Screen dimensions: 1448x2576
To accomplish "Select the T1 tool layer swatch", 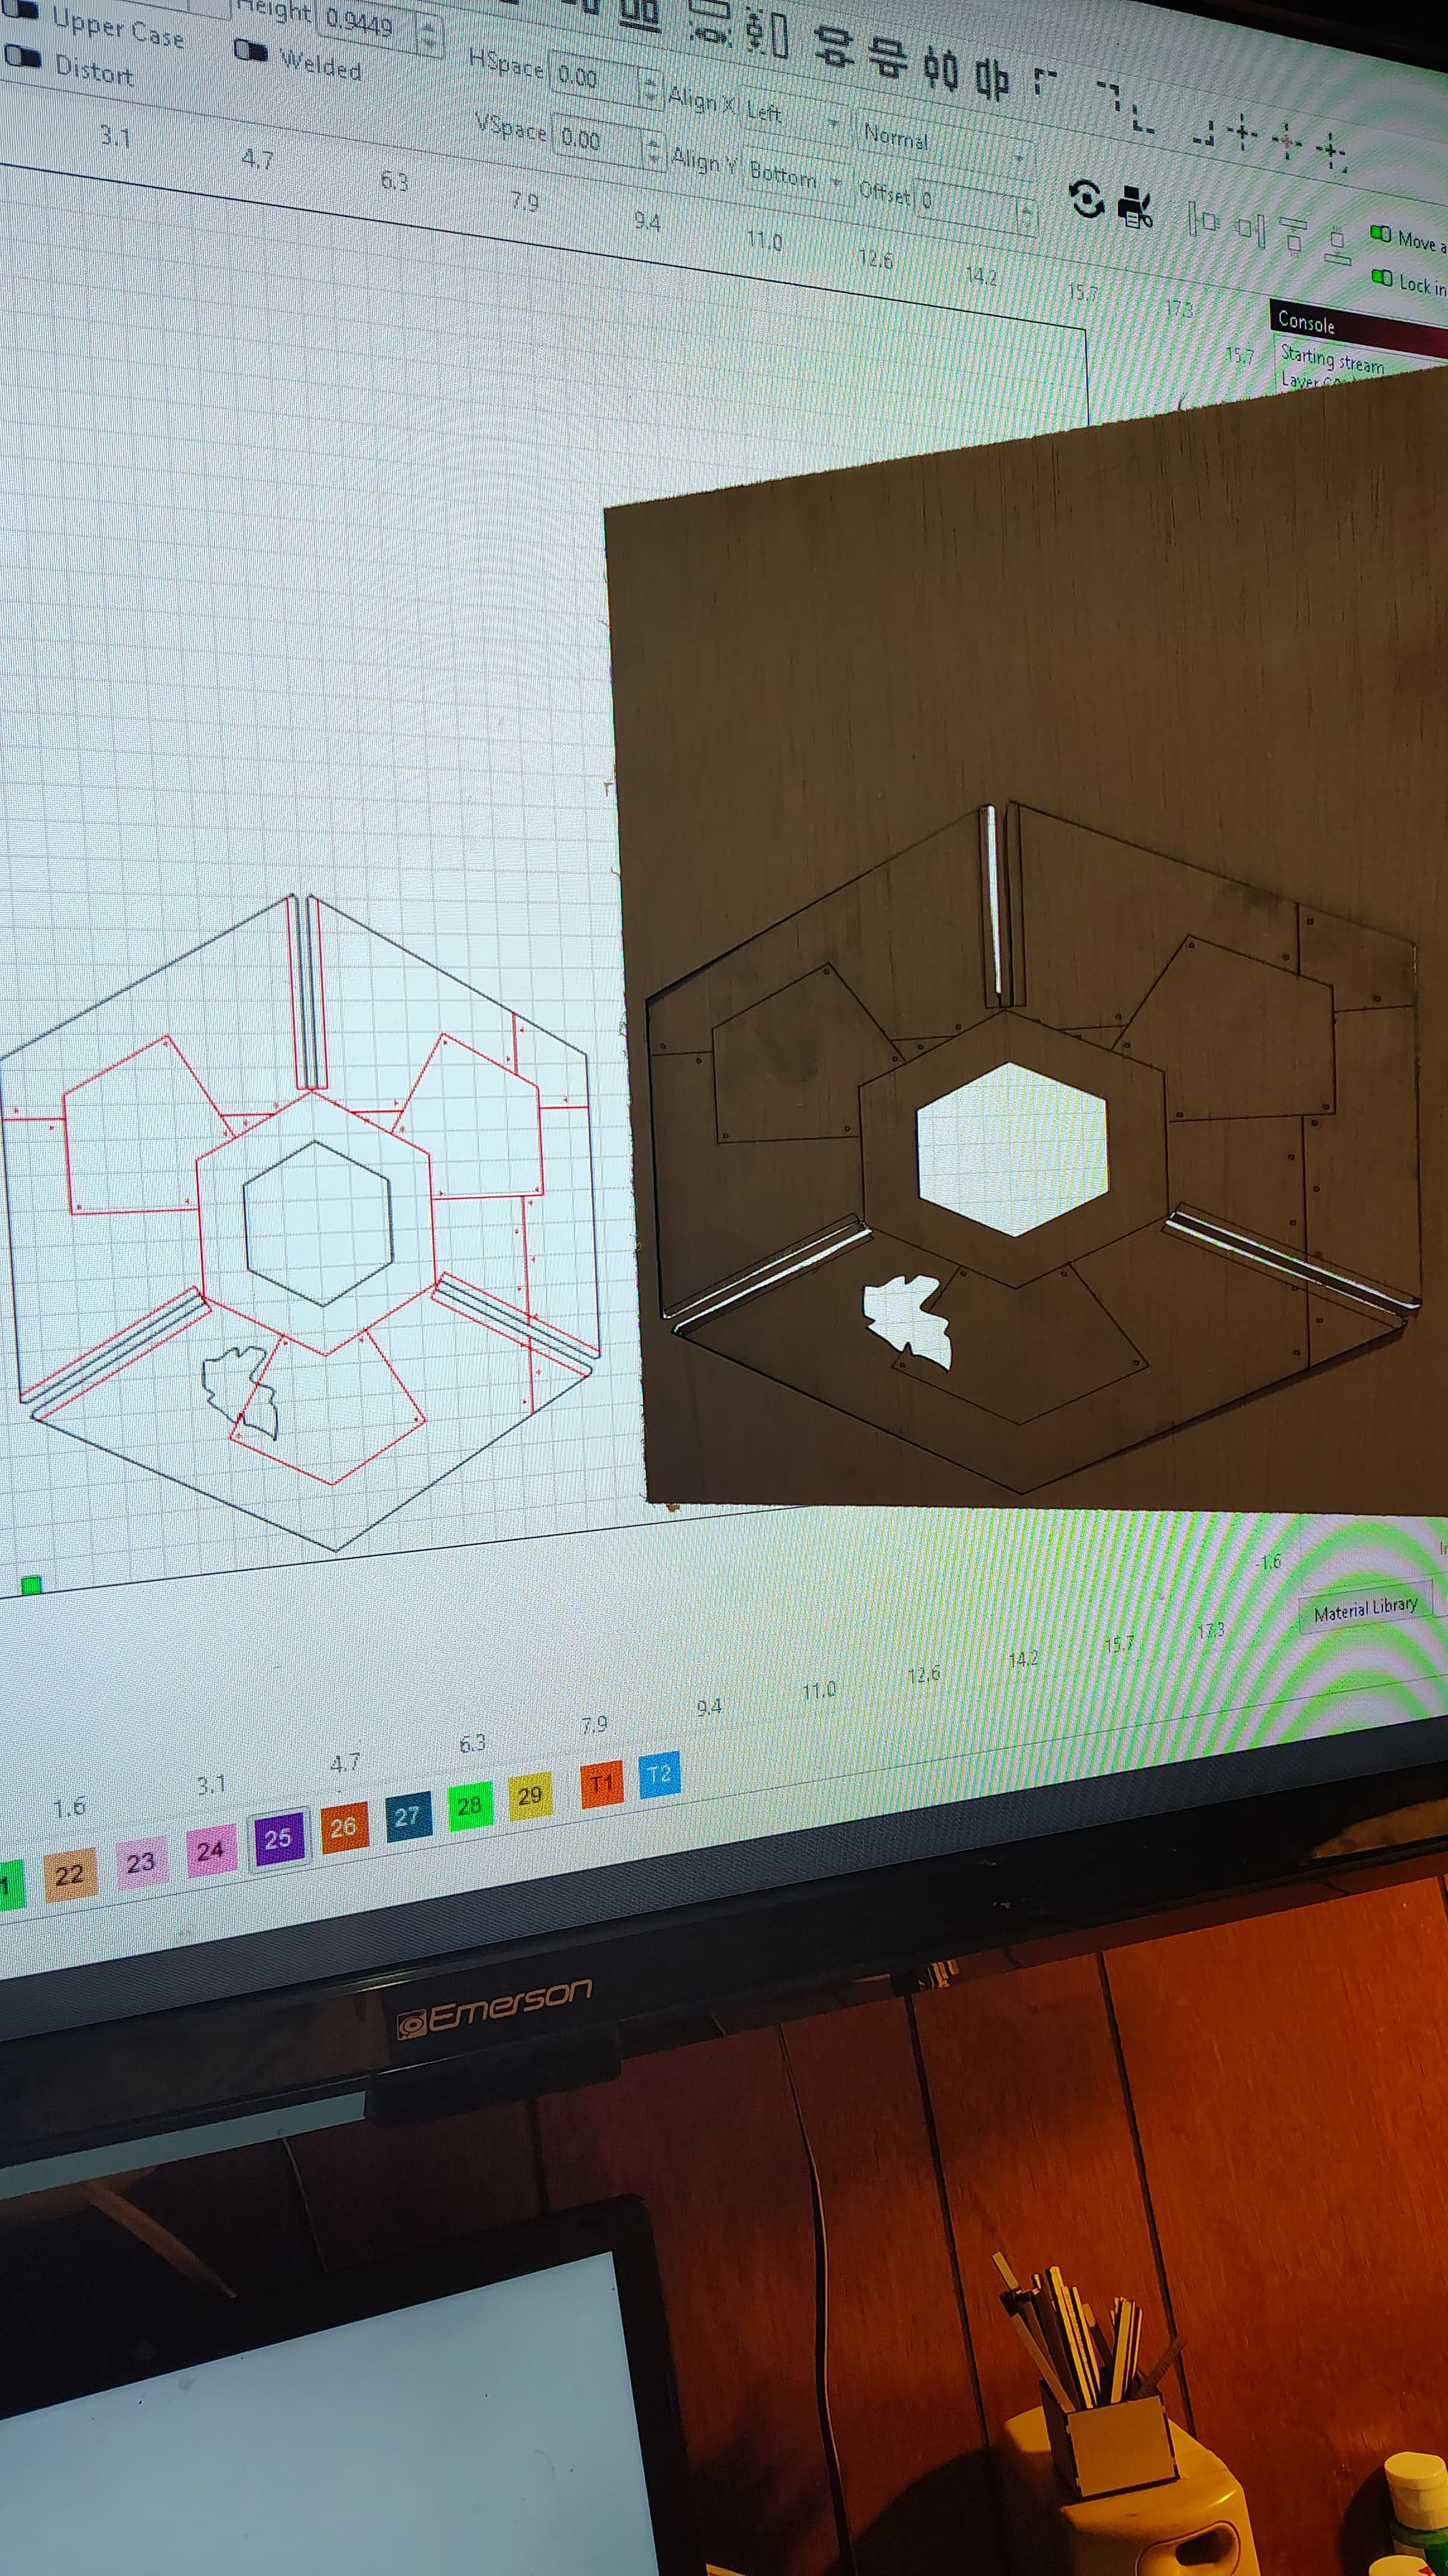I will click(601, 1785).
